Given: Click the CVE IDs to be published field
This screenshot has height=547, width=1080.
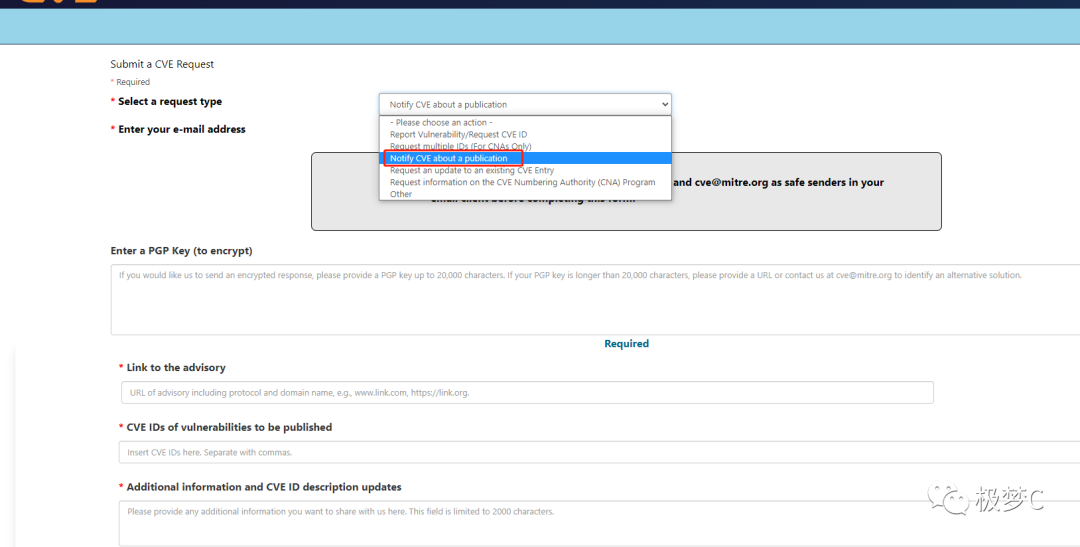Looking at the screenshot, I should click(599, 452).
